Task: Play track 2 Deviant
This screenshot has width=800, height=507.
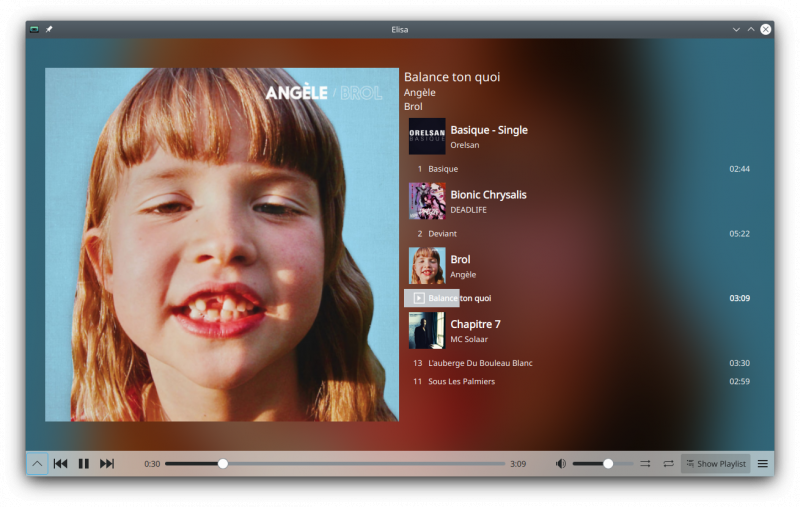Action: point(579,234)
